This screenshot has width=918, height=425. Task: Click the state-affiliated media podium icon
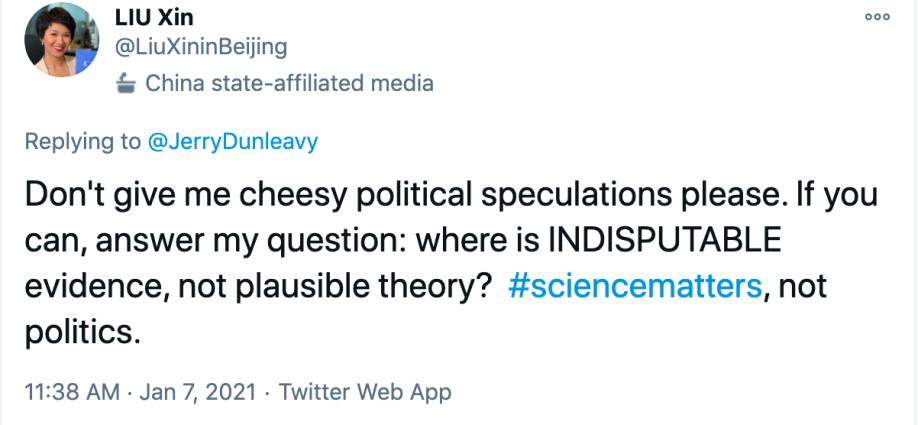(126, 84)
